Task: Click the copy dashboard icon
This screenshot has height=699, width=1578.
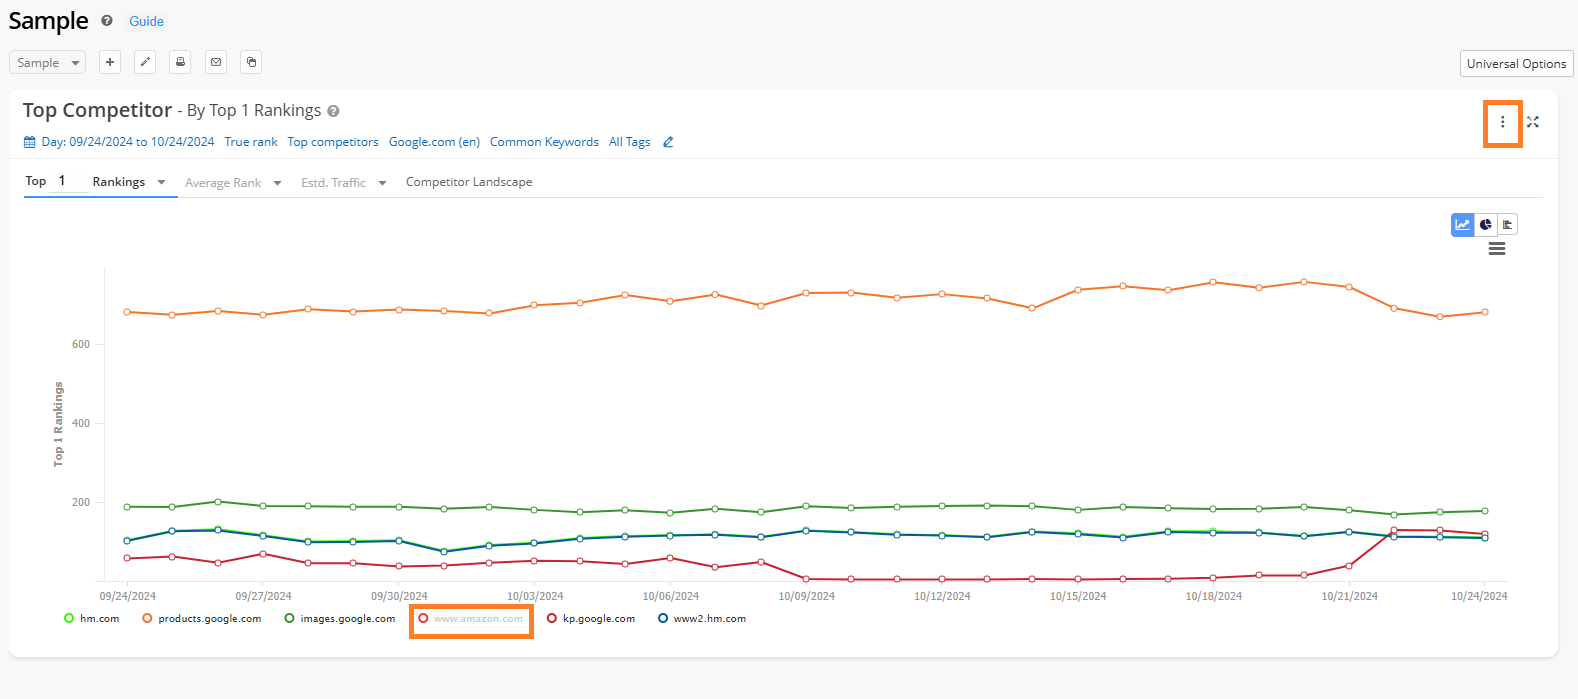Action: [x=252, y=62]
